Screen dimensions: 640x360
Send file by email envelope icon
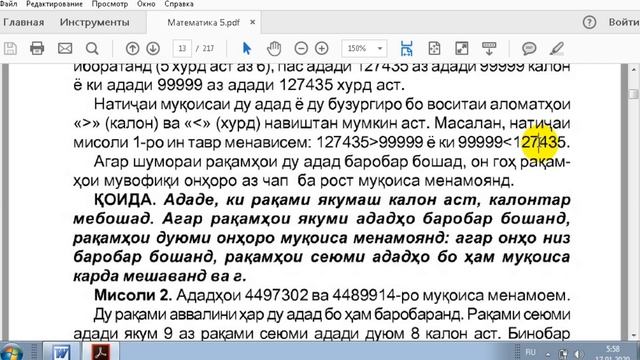pyautogui.click(x=65, y=49)
